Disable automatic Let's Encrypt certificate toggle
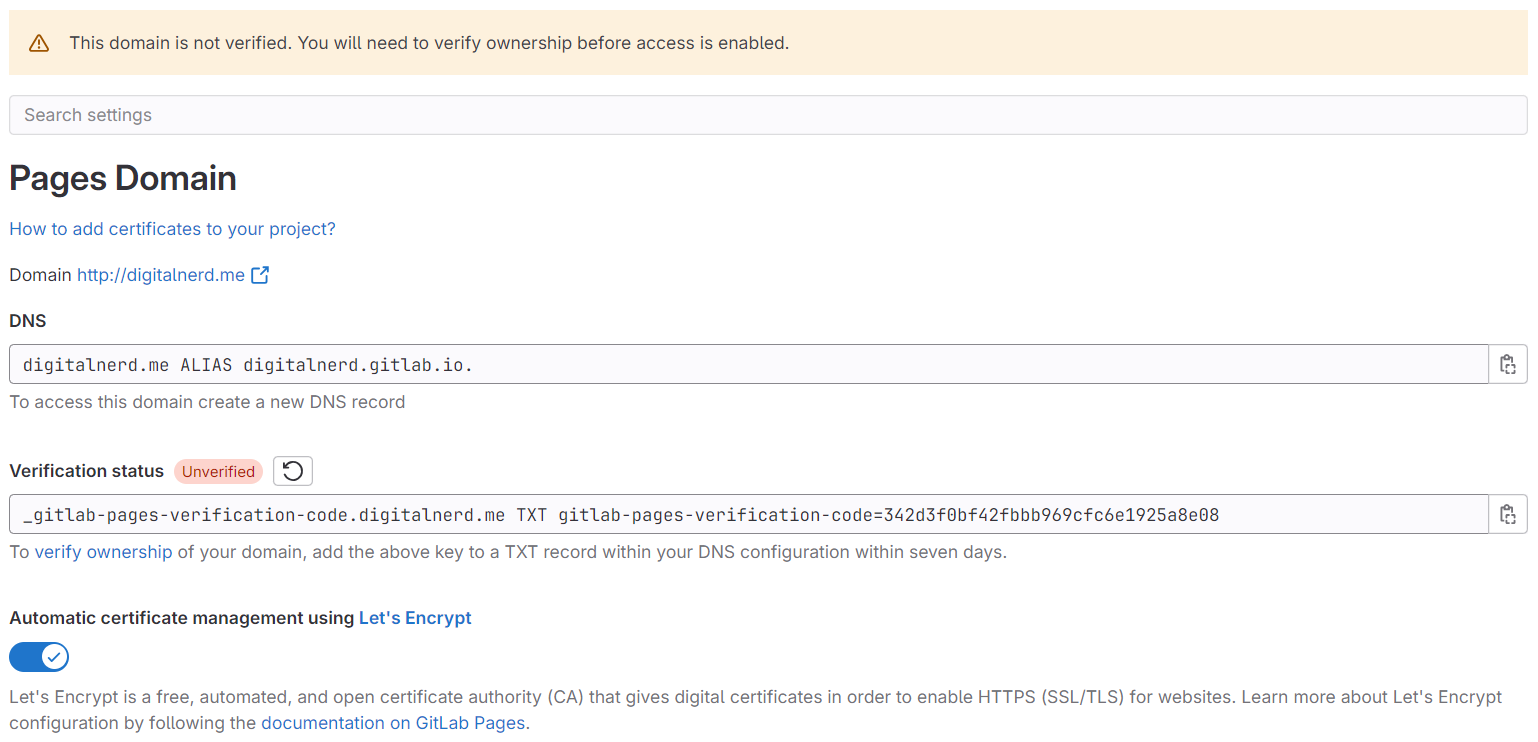Viewport: 1538px width, 742px height. [x=39, y=657]
